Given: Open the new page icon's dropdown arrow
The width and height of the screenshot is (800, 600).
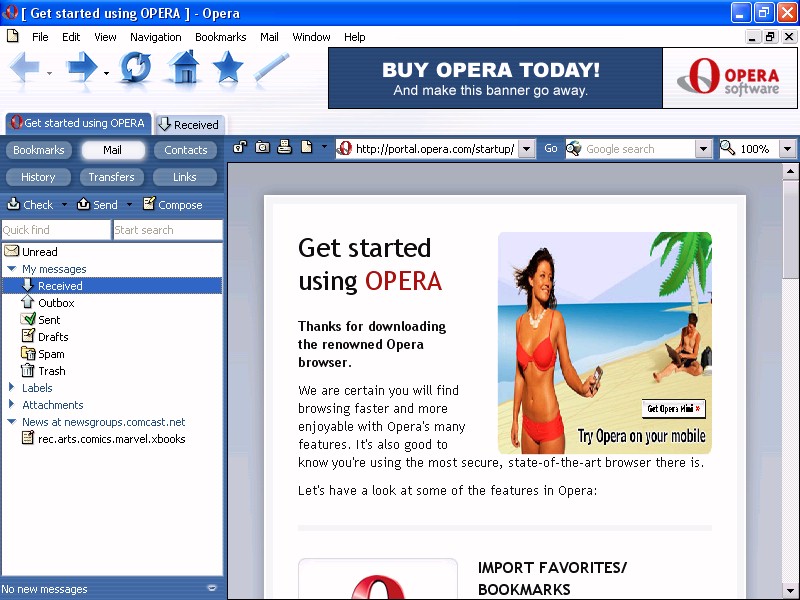Looking at the screenshot, I should tap(324, 147).
